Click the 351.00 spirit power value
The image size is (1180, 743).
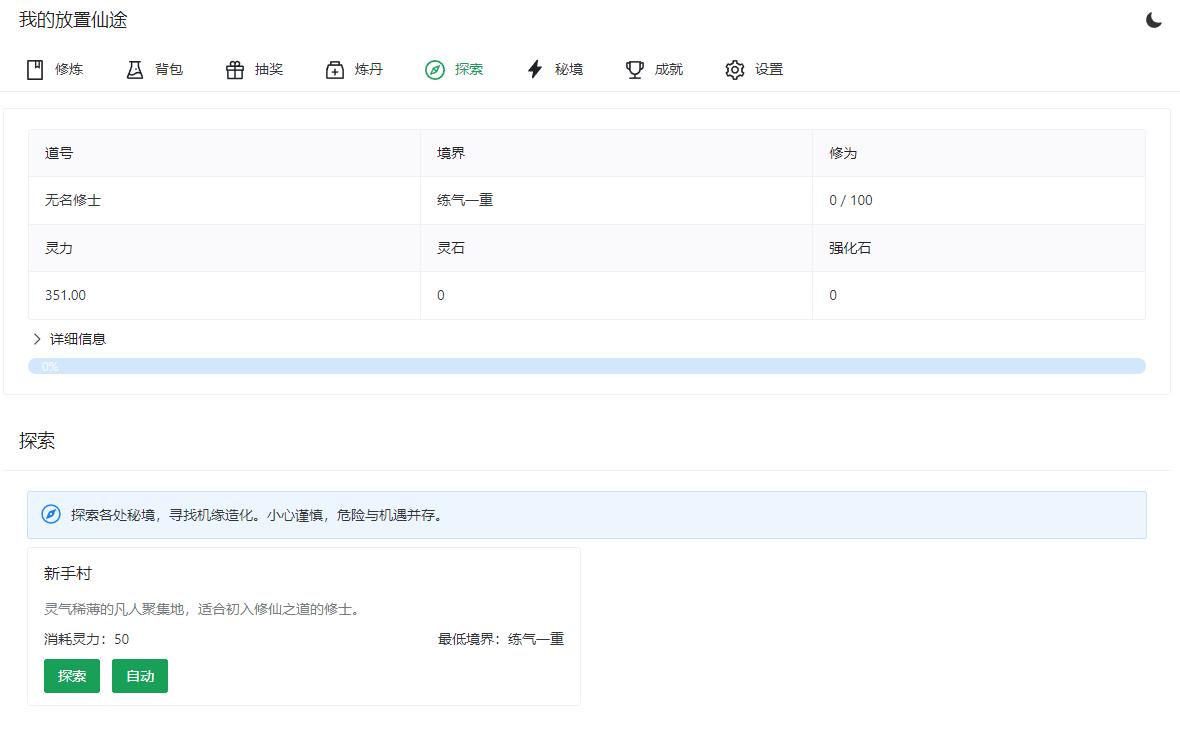tap(66, 295)
